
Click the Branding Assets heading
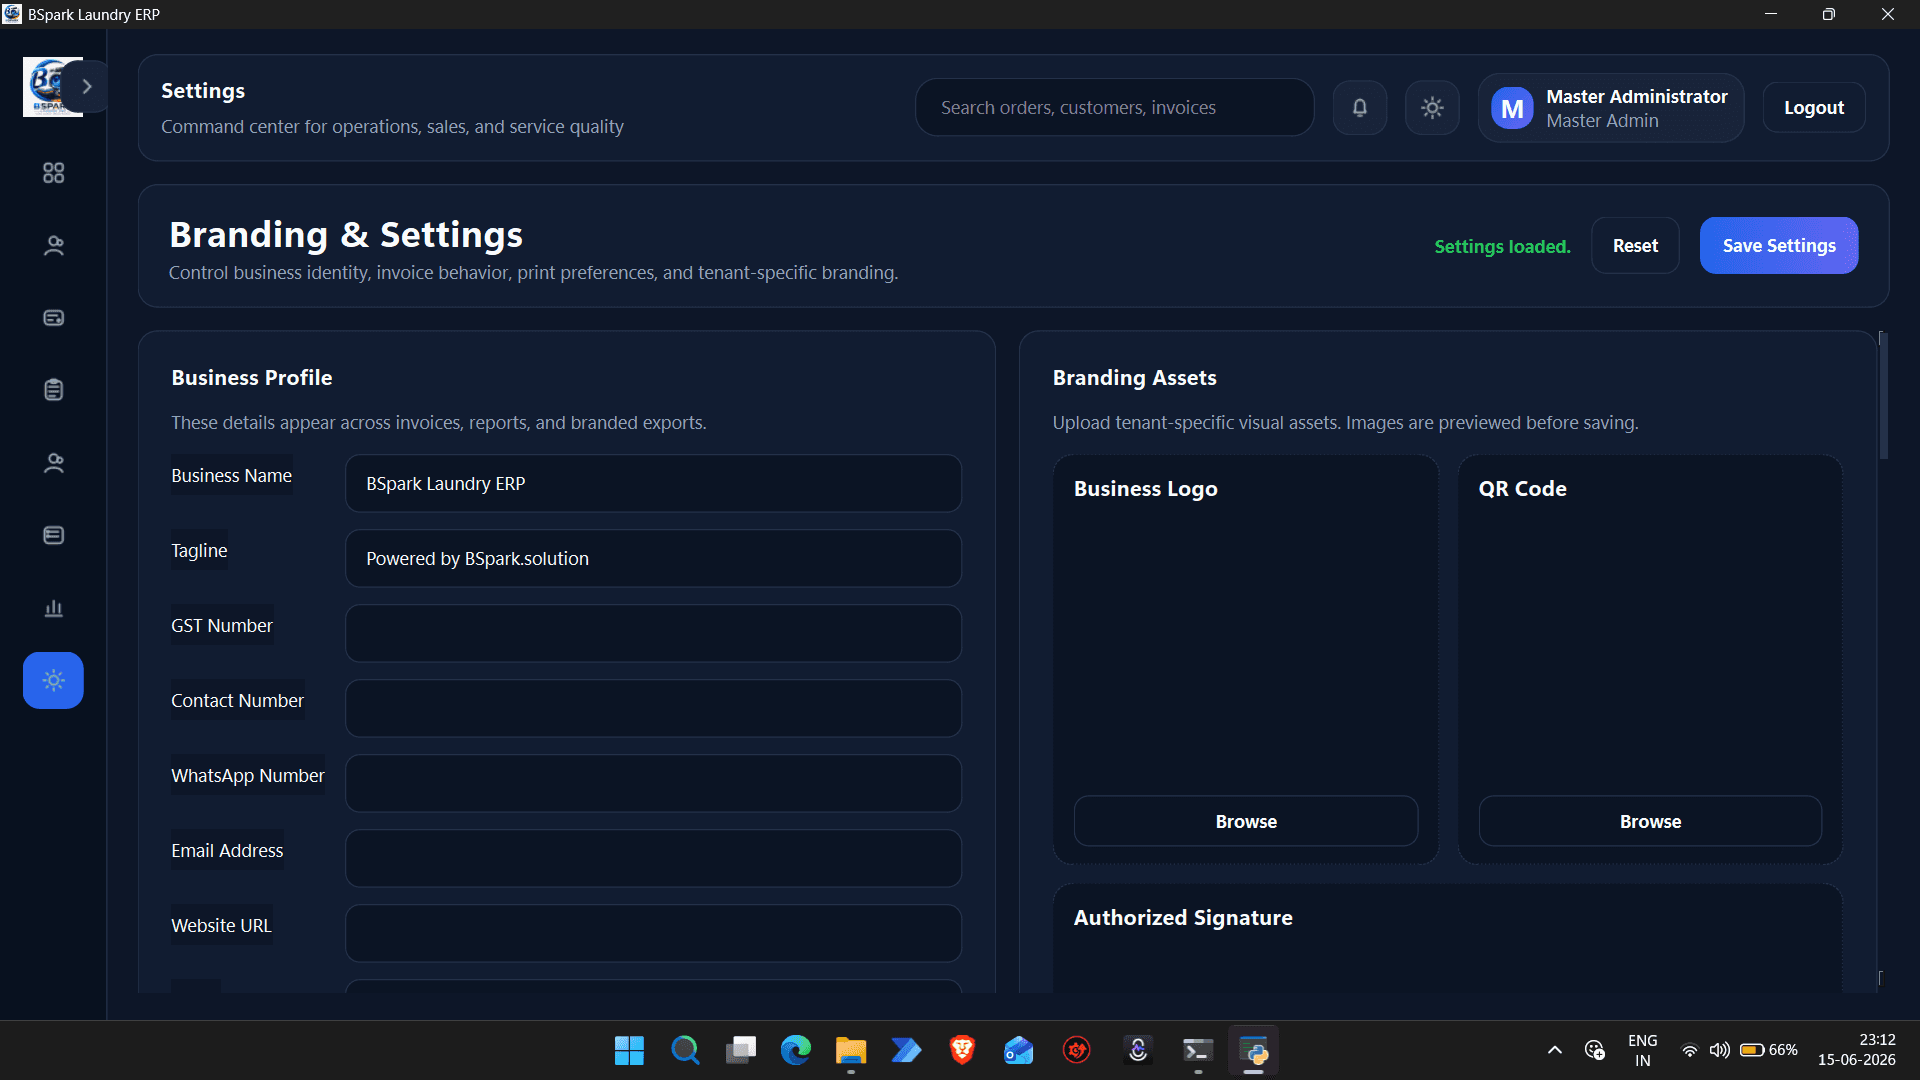point(1134,378)
